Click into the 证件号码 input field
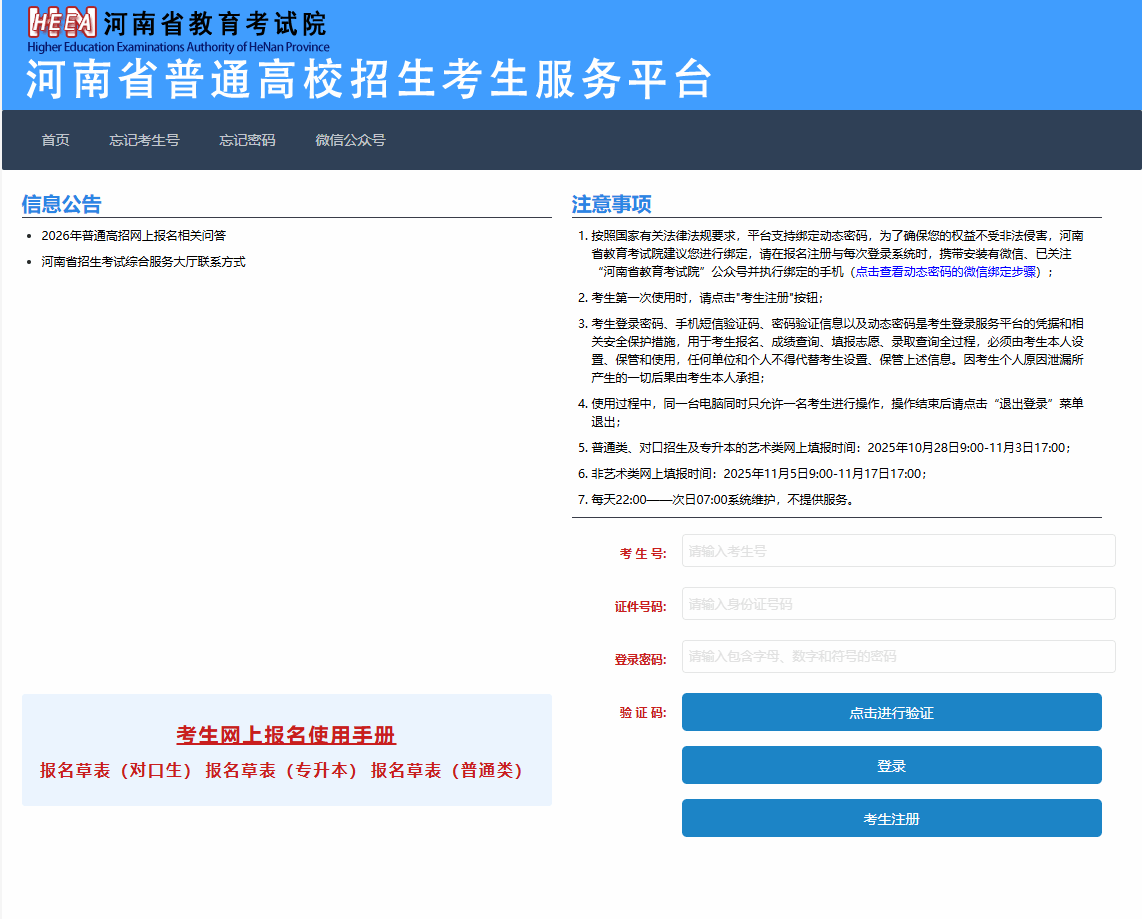Screen dimensions: 1142x919 pyautogui.click(x=898, y=604)
